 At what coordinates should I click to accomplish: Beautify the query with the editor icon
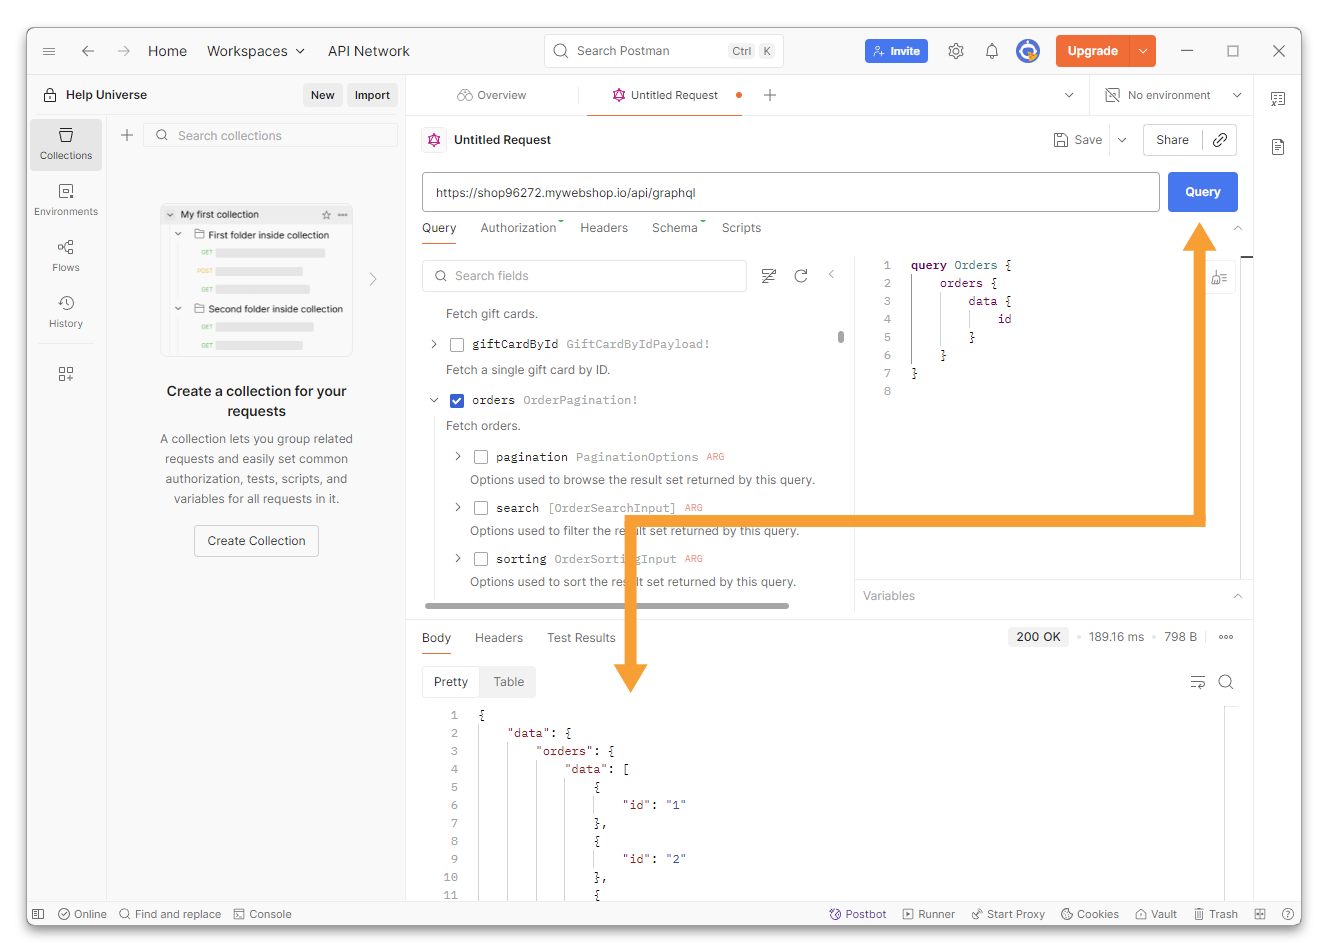pos(1219,278)
